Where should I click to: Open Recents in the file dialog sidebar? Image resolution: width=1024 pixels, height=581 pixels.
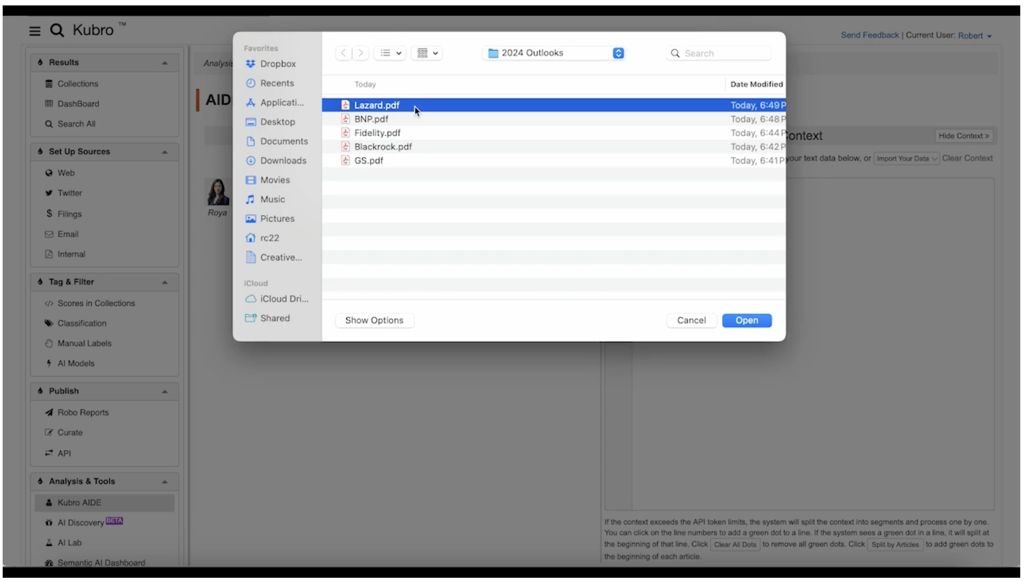[x=270, y=84]
